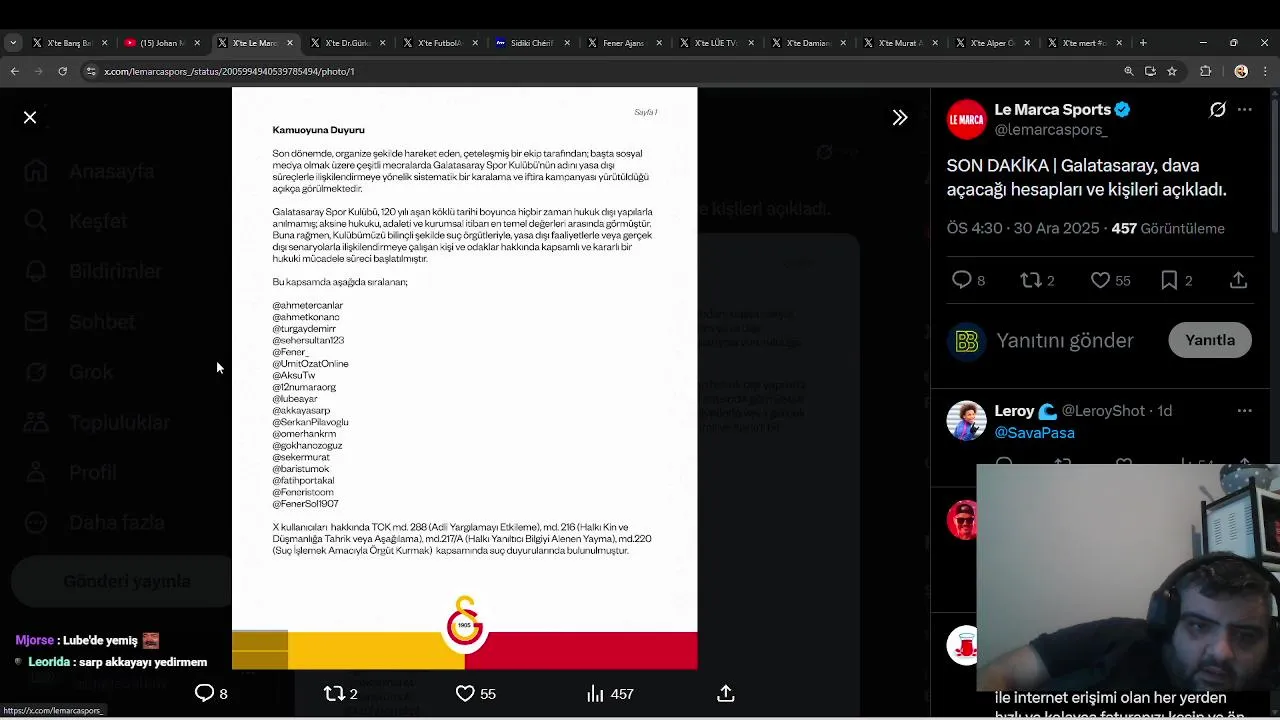Switch to the X'te Alper tab
This screenshot has width=1280, height=720.
tap(992, 43)
